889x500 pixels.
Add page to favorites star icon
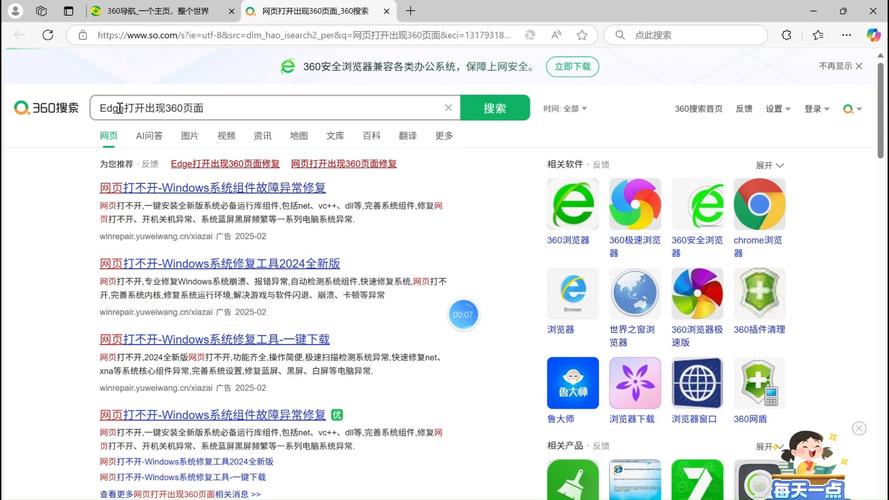click(x=582, y=35)
